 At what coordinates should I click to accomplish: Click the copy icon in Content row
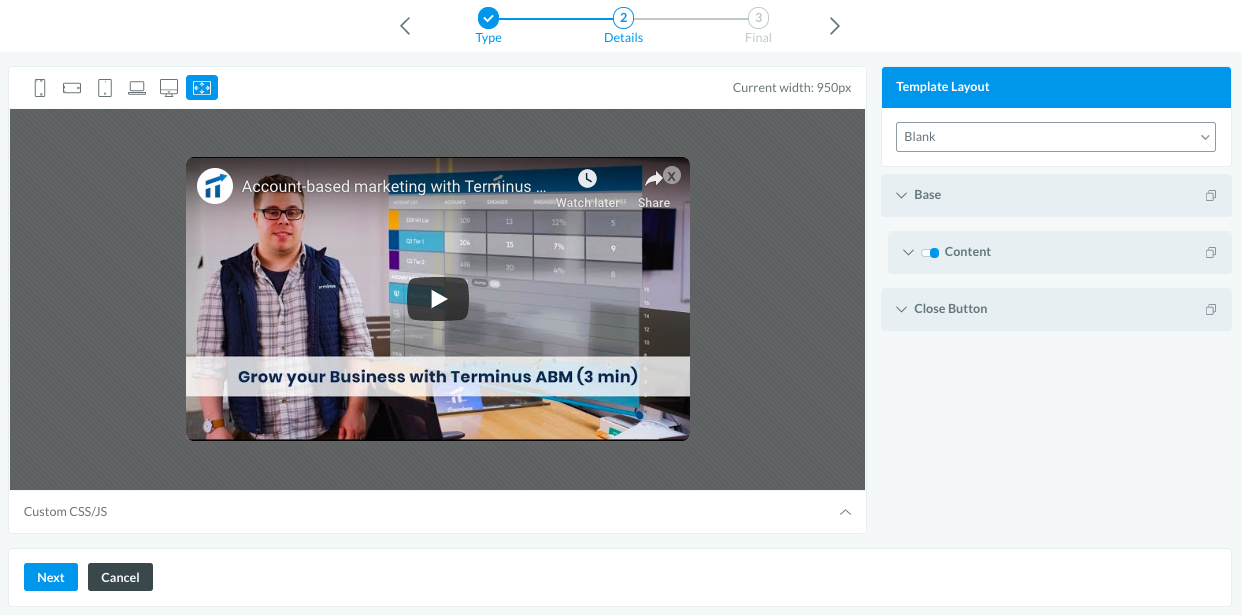point(1211,252)
